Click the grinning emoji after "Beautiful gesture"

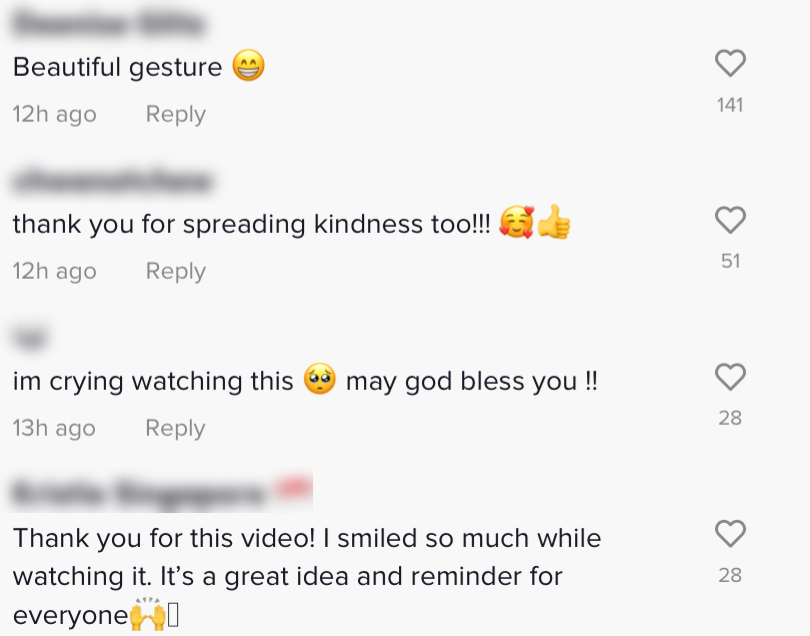248,67
